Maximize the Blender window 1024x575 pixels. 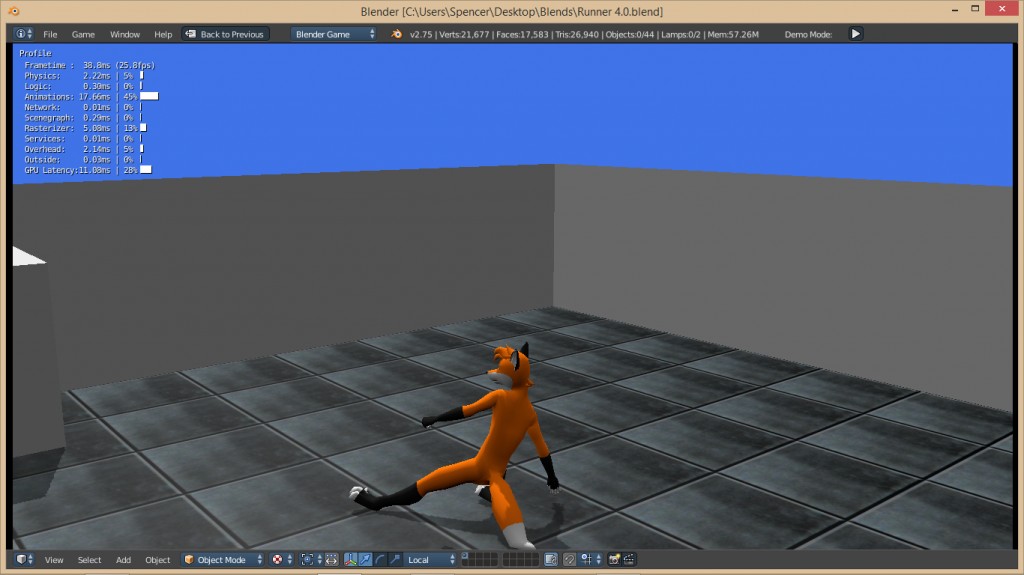click(975, 9)
